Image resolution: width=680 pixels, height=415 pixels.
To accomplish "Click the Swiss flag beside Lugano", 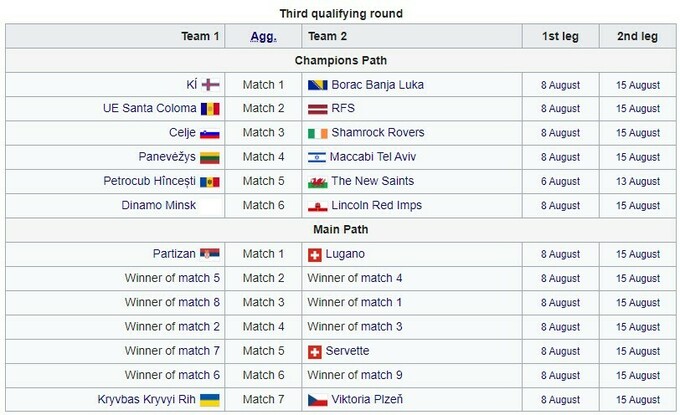I will [x=316, y=254].
